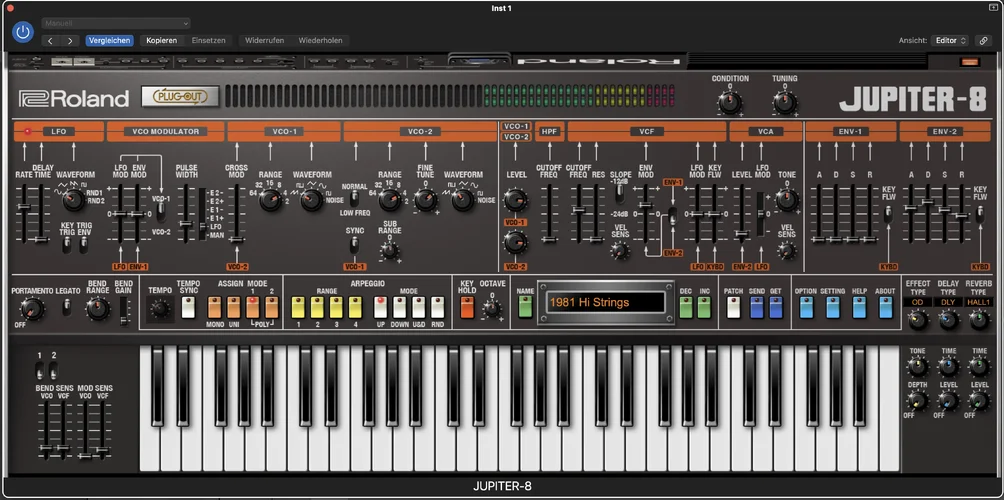Click the mixer VCO-1 LEVEL knob
This screenshot has height=500, width=1004.
pyautogui.click(x=515, y=200)
